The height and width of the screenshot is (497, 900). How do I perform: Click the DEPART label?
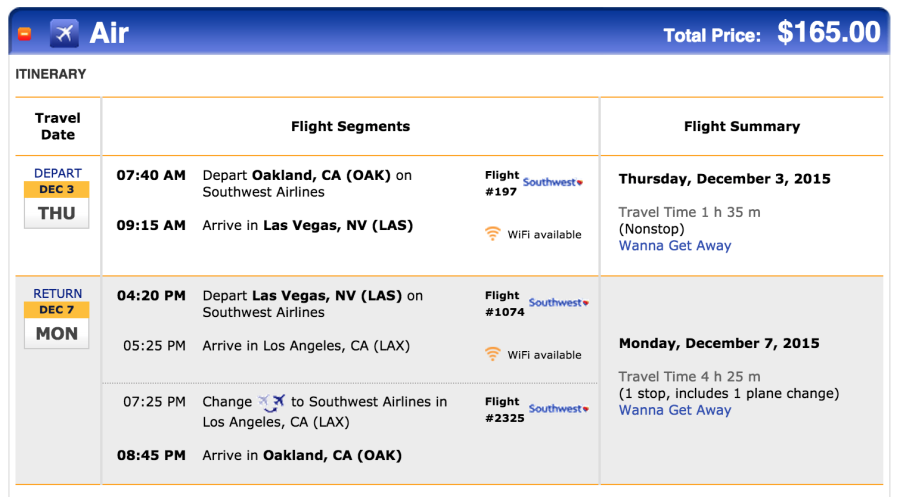pos(57,173)
